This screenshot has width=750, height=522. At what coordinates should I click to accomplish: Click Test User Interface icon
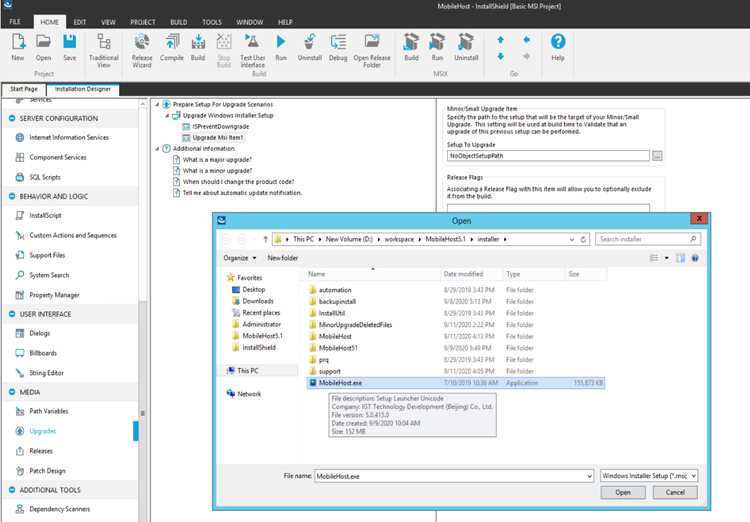click(x=252, y=42)
